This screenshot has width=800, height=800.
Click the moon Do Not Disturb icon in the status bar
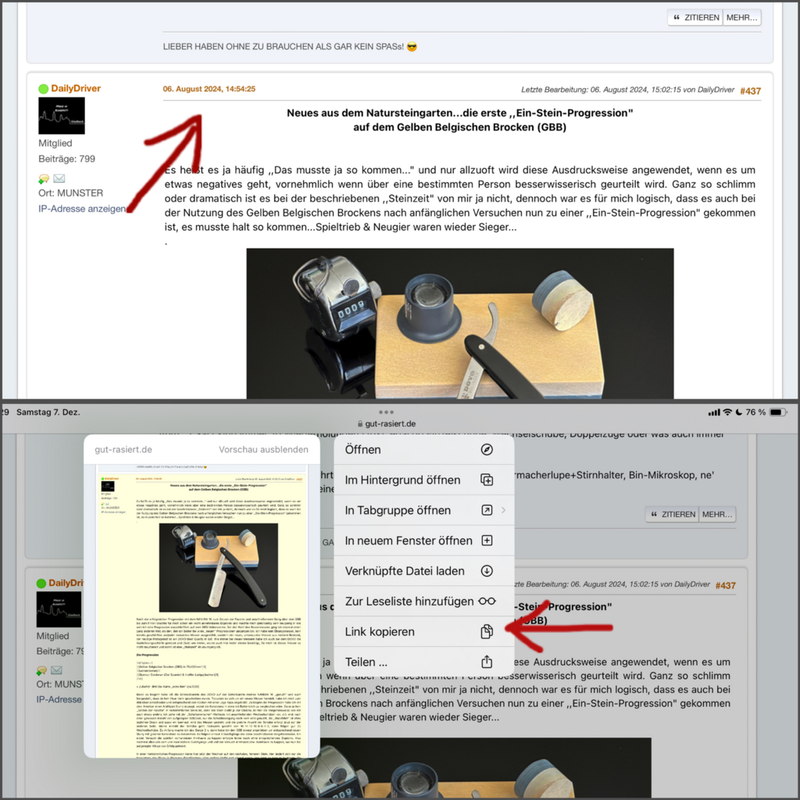739,412
